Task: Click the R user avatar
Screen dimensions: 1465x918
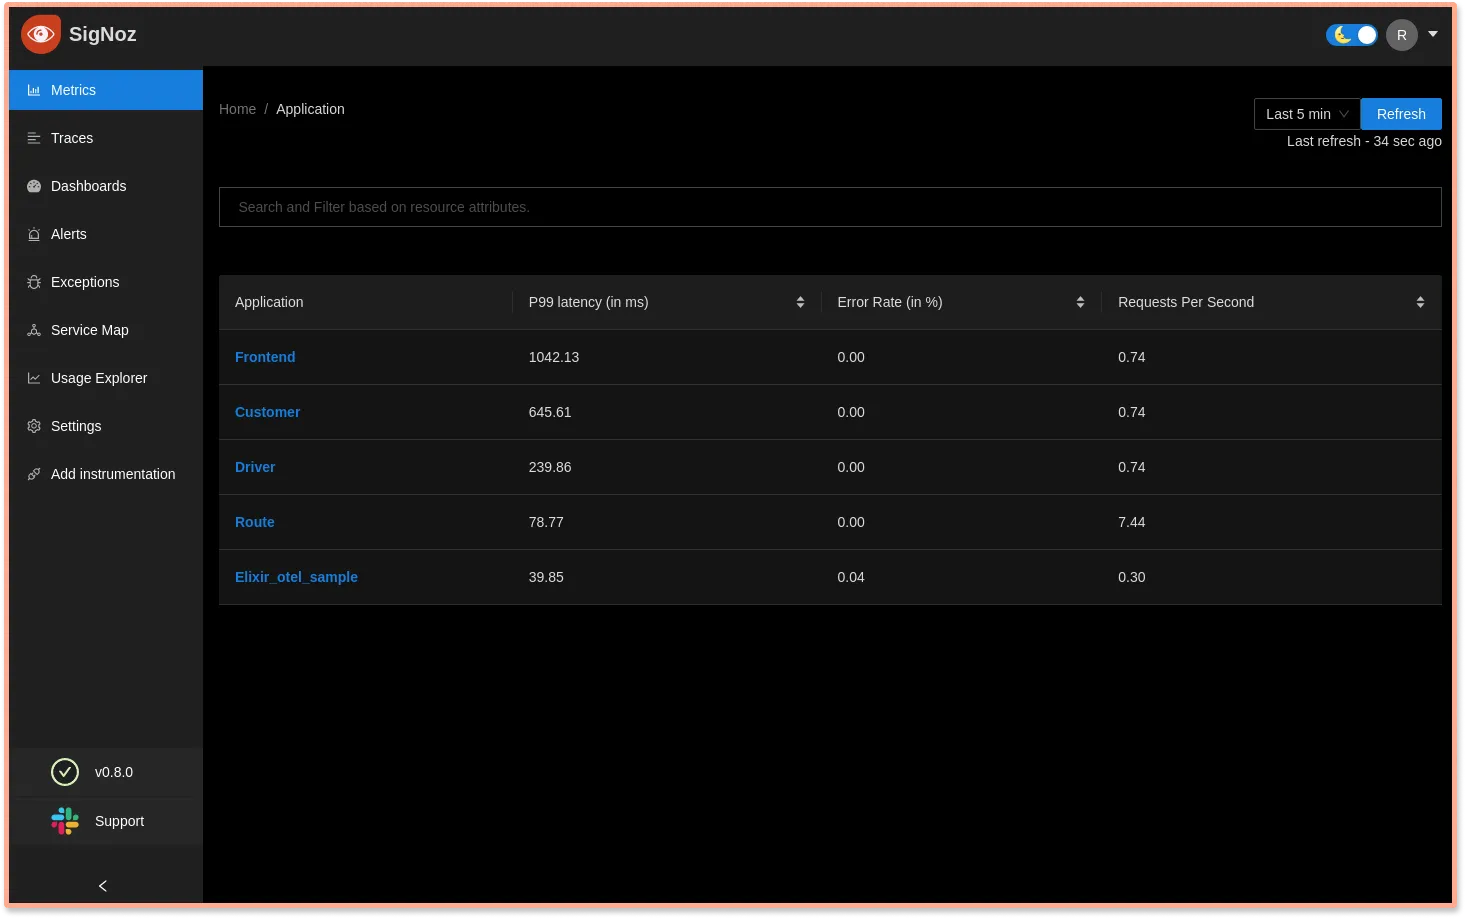Action: (x=1402, y=35)
